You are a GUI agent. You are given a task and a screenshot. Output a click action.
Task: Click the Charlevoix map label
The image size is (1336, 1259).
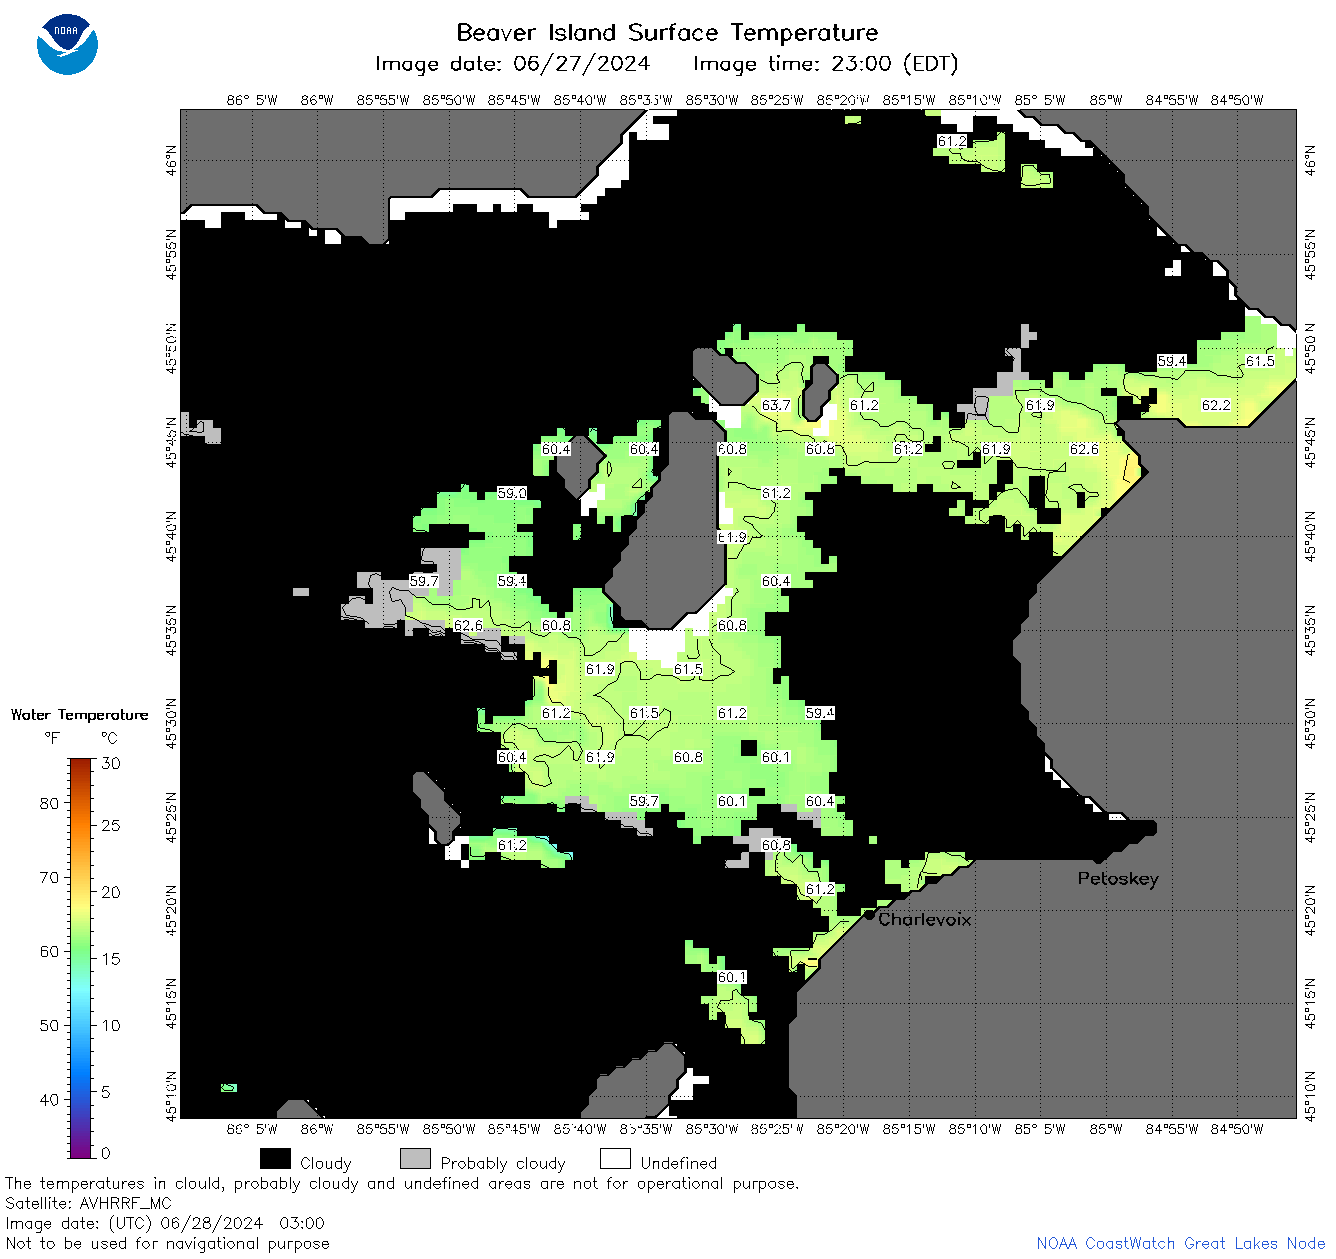coord(925,919)
